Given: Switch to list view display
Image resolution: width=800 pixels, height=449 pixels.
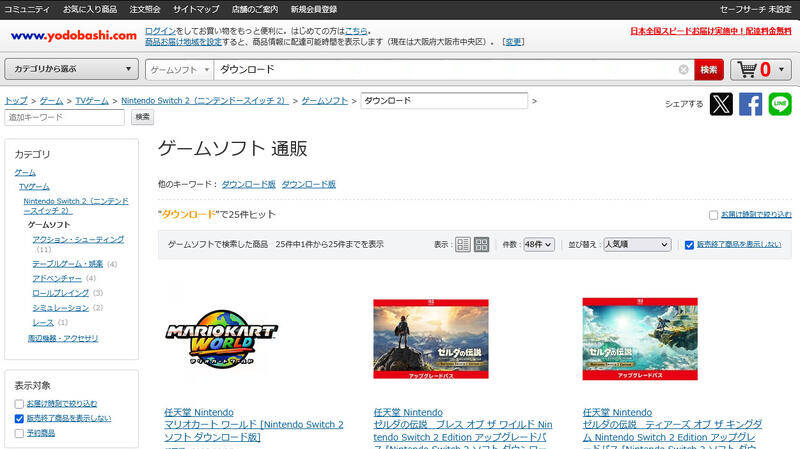Looking at the screenshot, I should (x=463, y=244).
